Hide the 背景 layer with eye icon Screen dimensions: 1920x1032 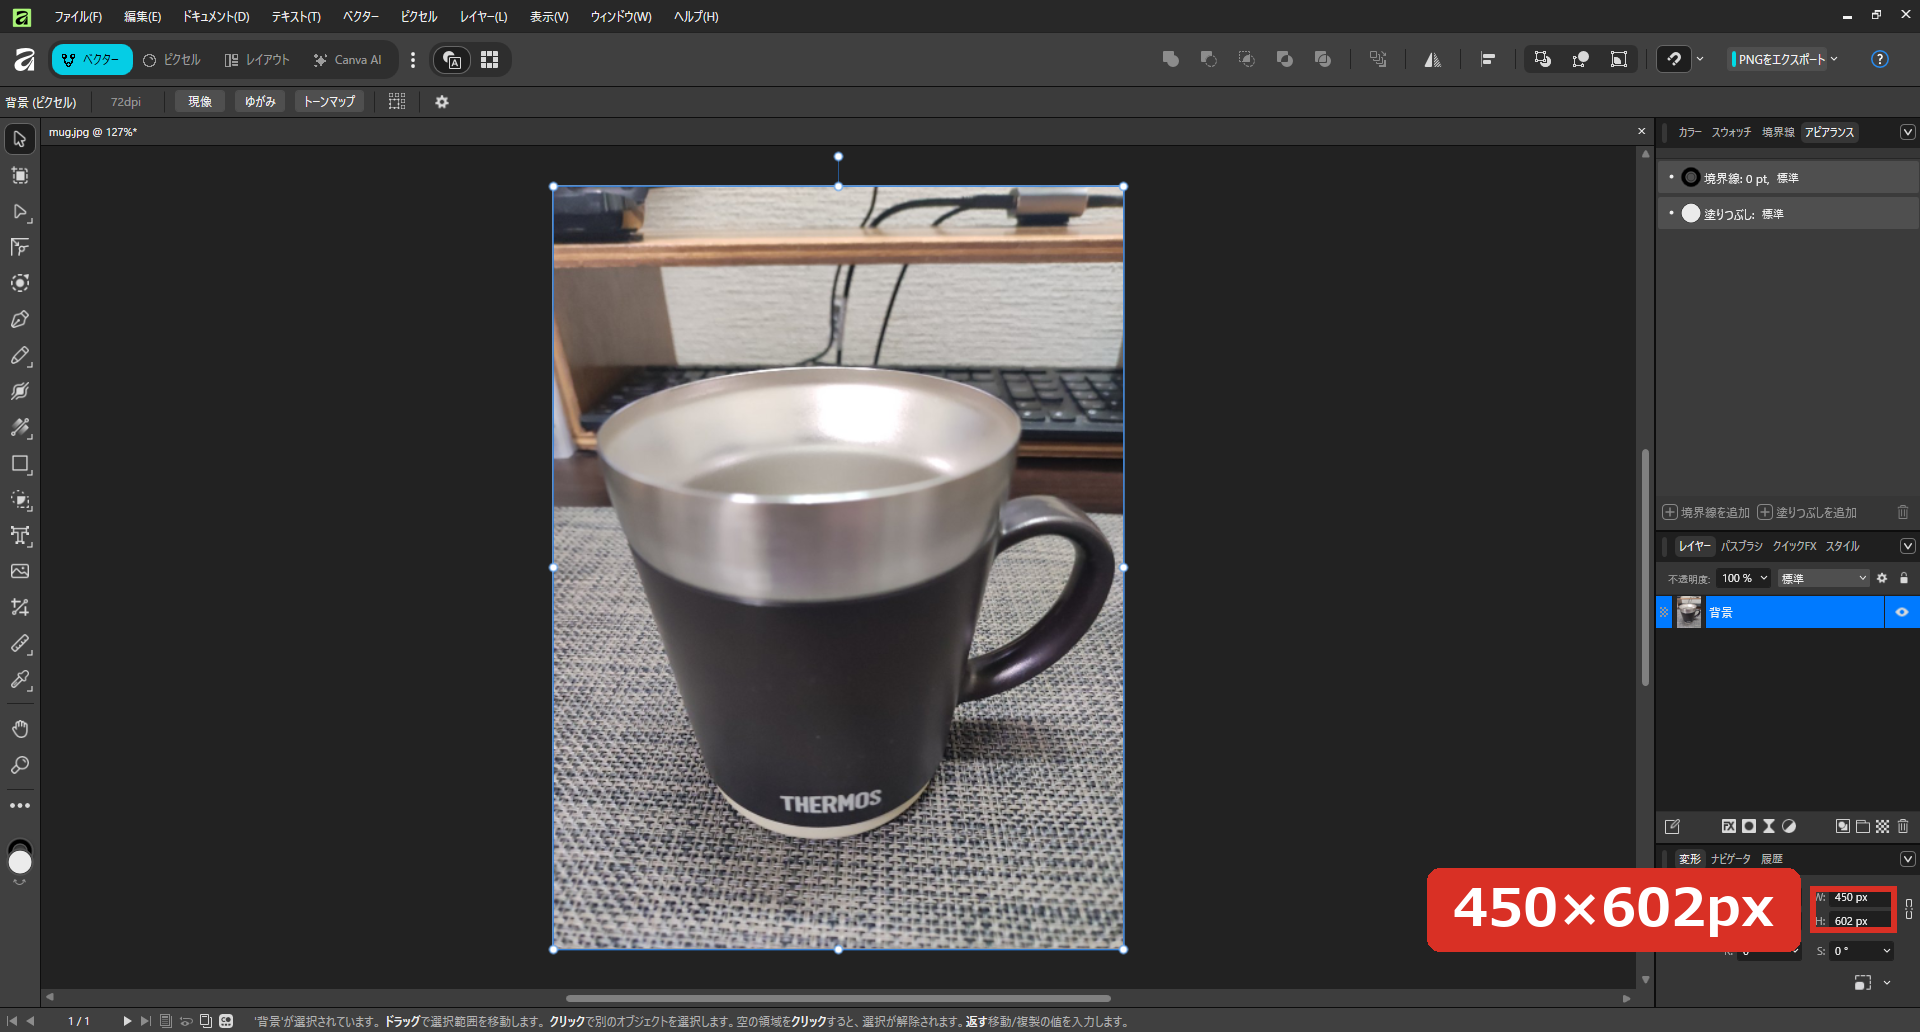(x=1902, y=612)
